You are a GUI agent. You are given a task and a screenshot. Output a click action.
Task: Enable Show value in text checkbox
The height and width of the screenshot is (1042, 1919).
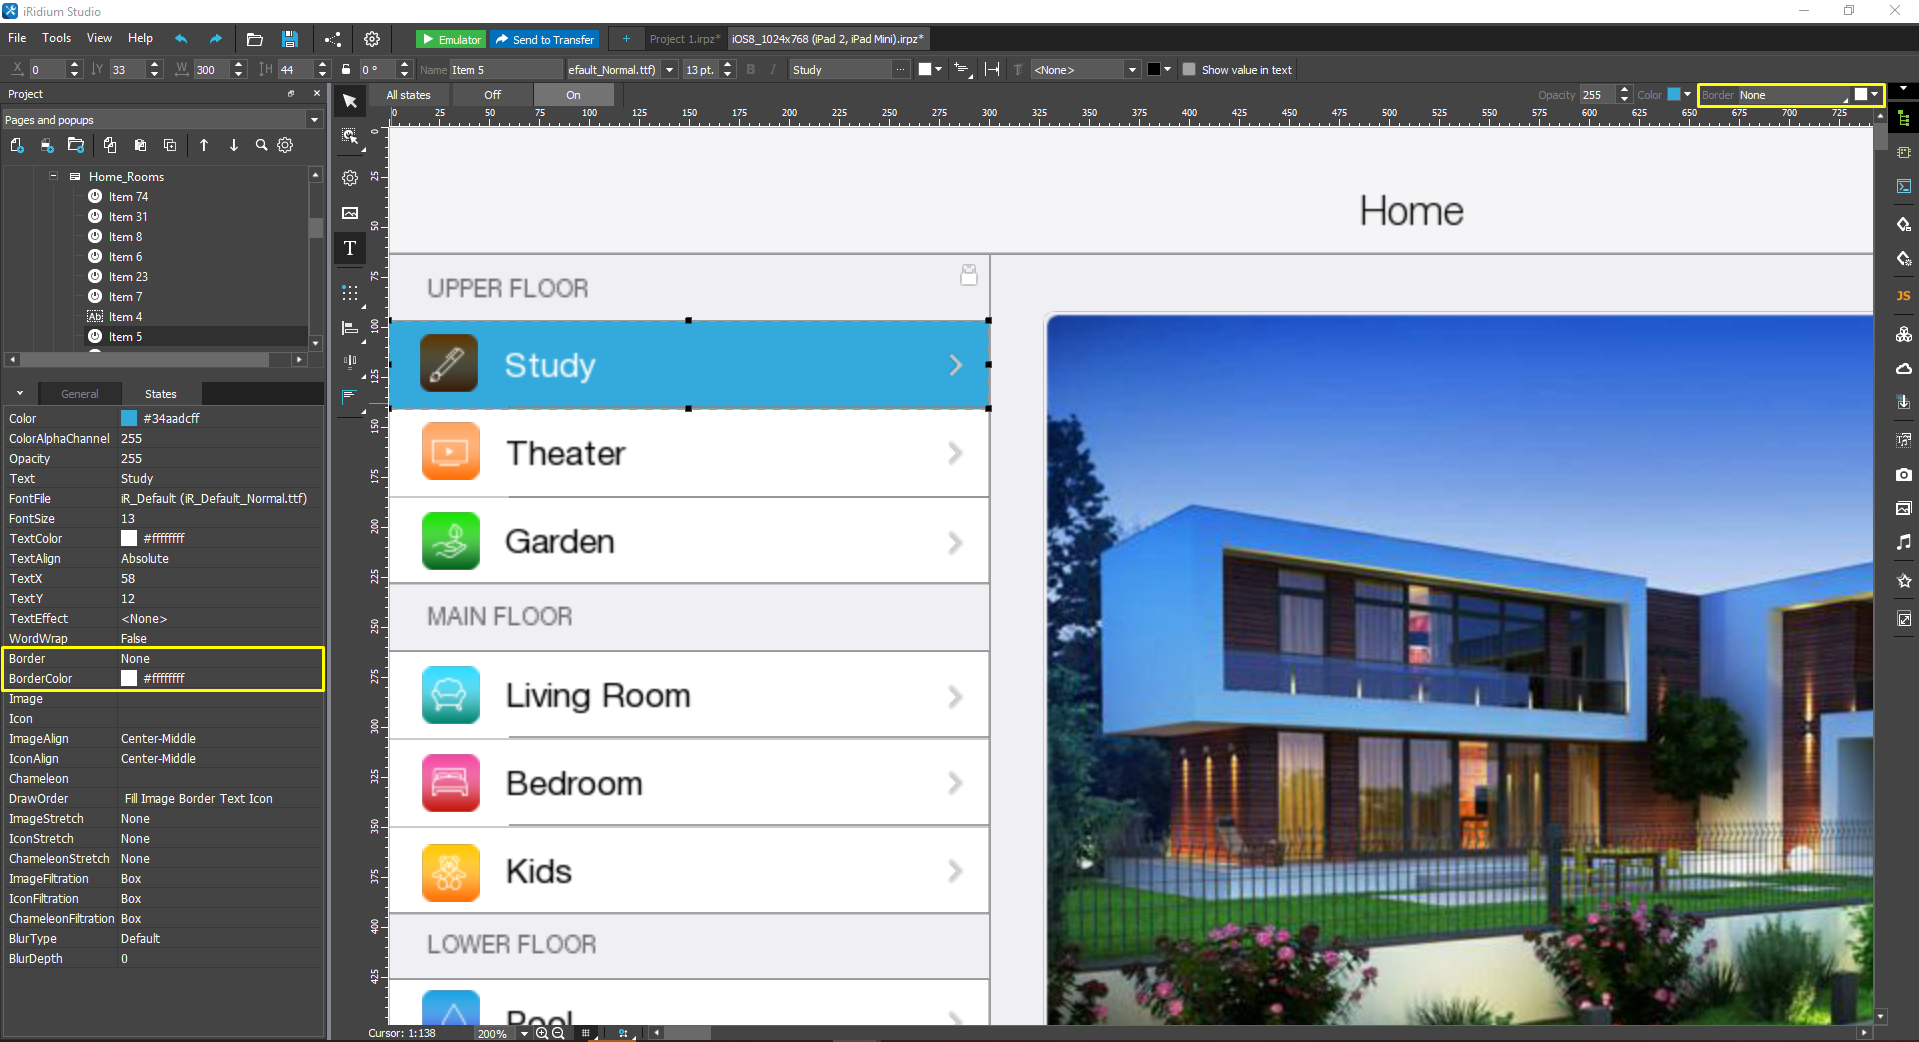point(1189,70)
